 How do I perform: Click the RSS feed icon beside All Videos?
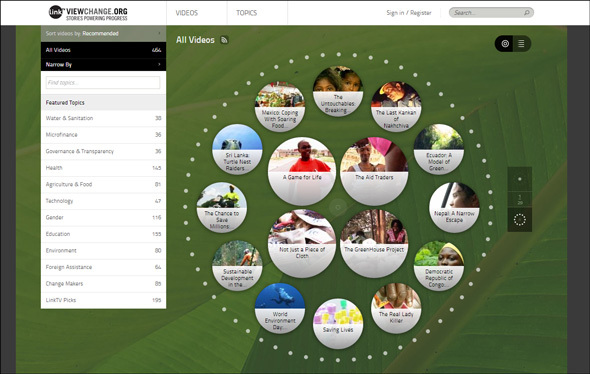click(x=224, y=40)
